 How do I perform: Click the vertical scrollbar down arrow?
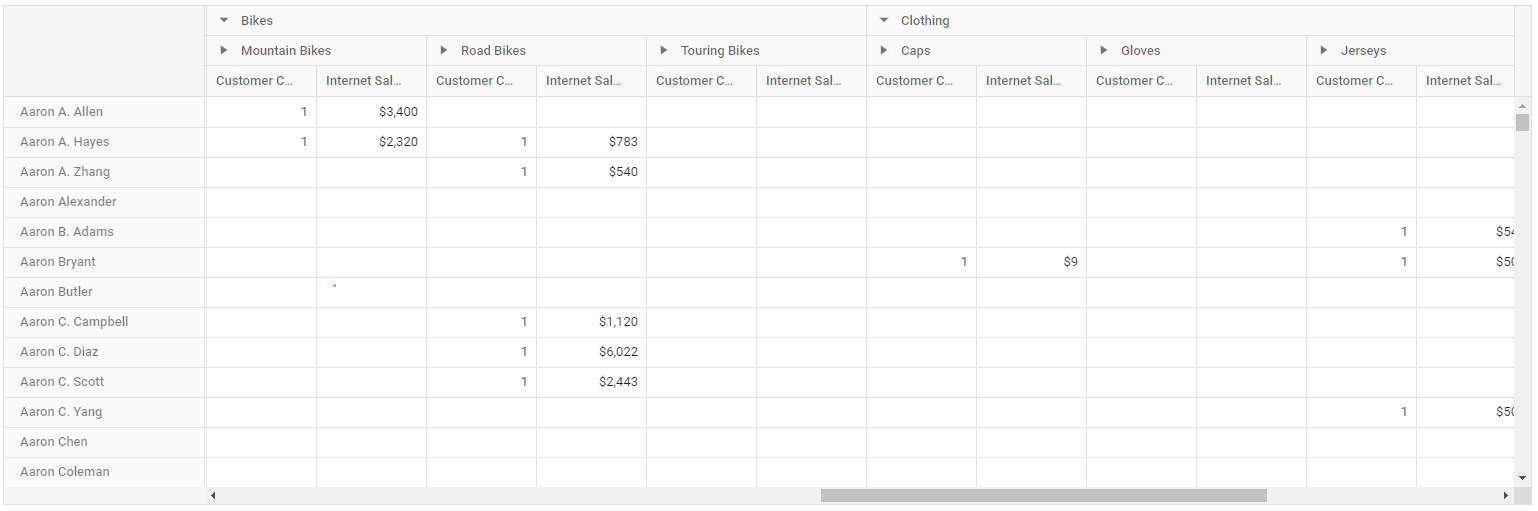[1522, 478]
